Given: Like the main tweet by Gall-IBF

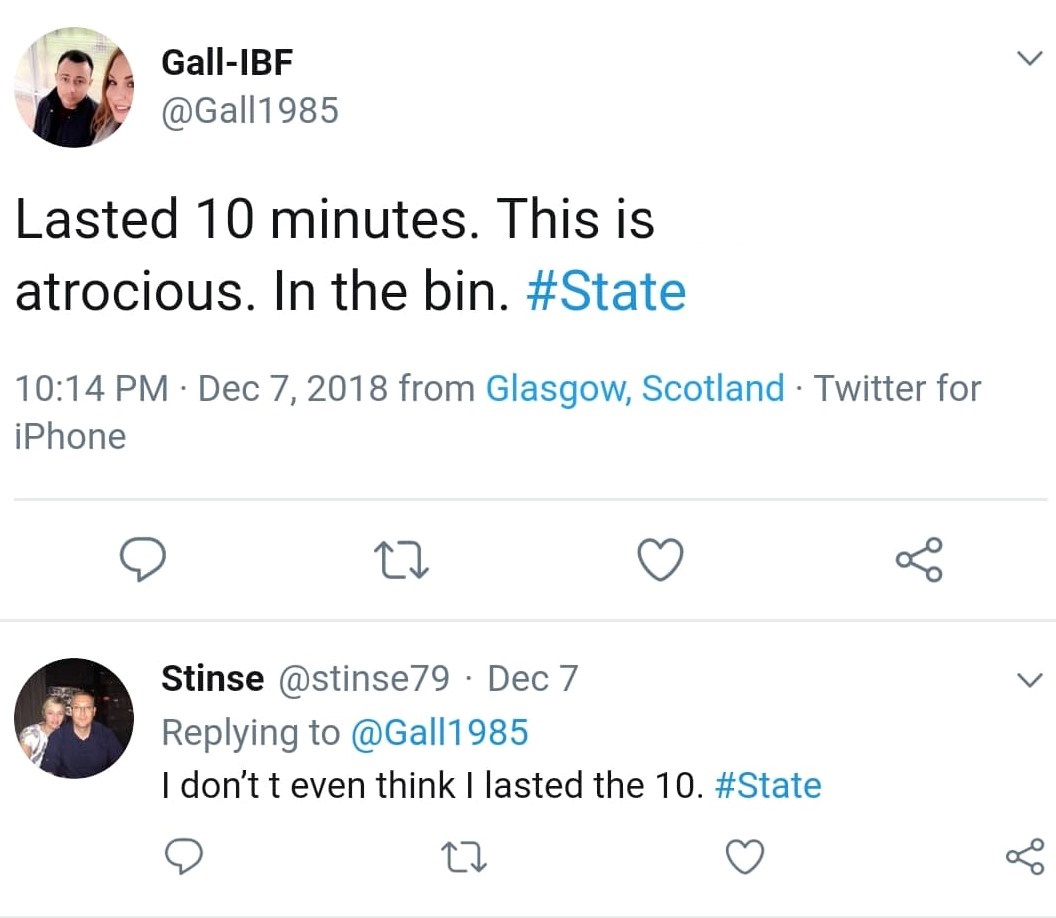Looking at the screenshot, I should pyautogui.click(x=660, y=560).
